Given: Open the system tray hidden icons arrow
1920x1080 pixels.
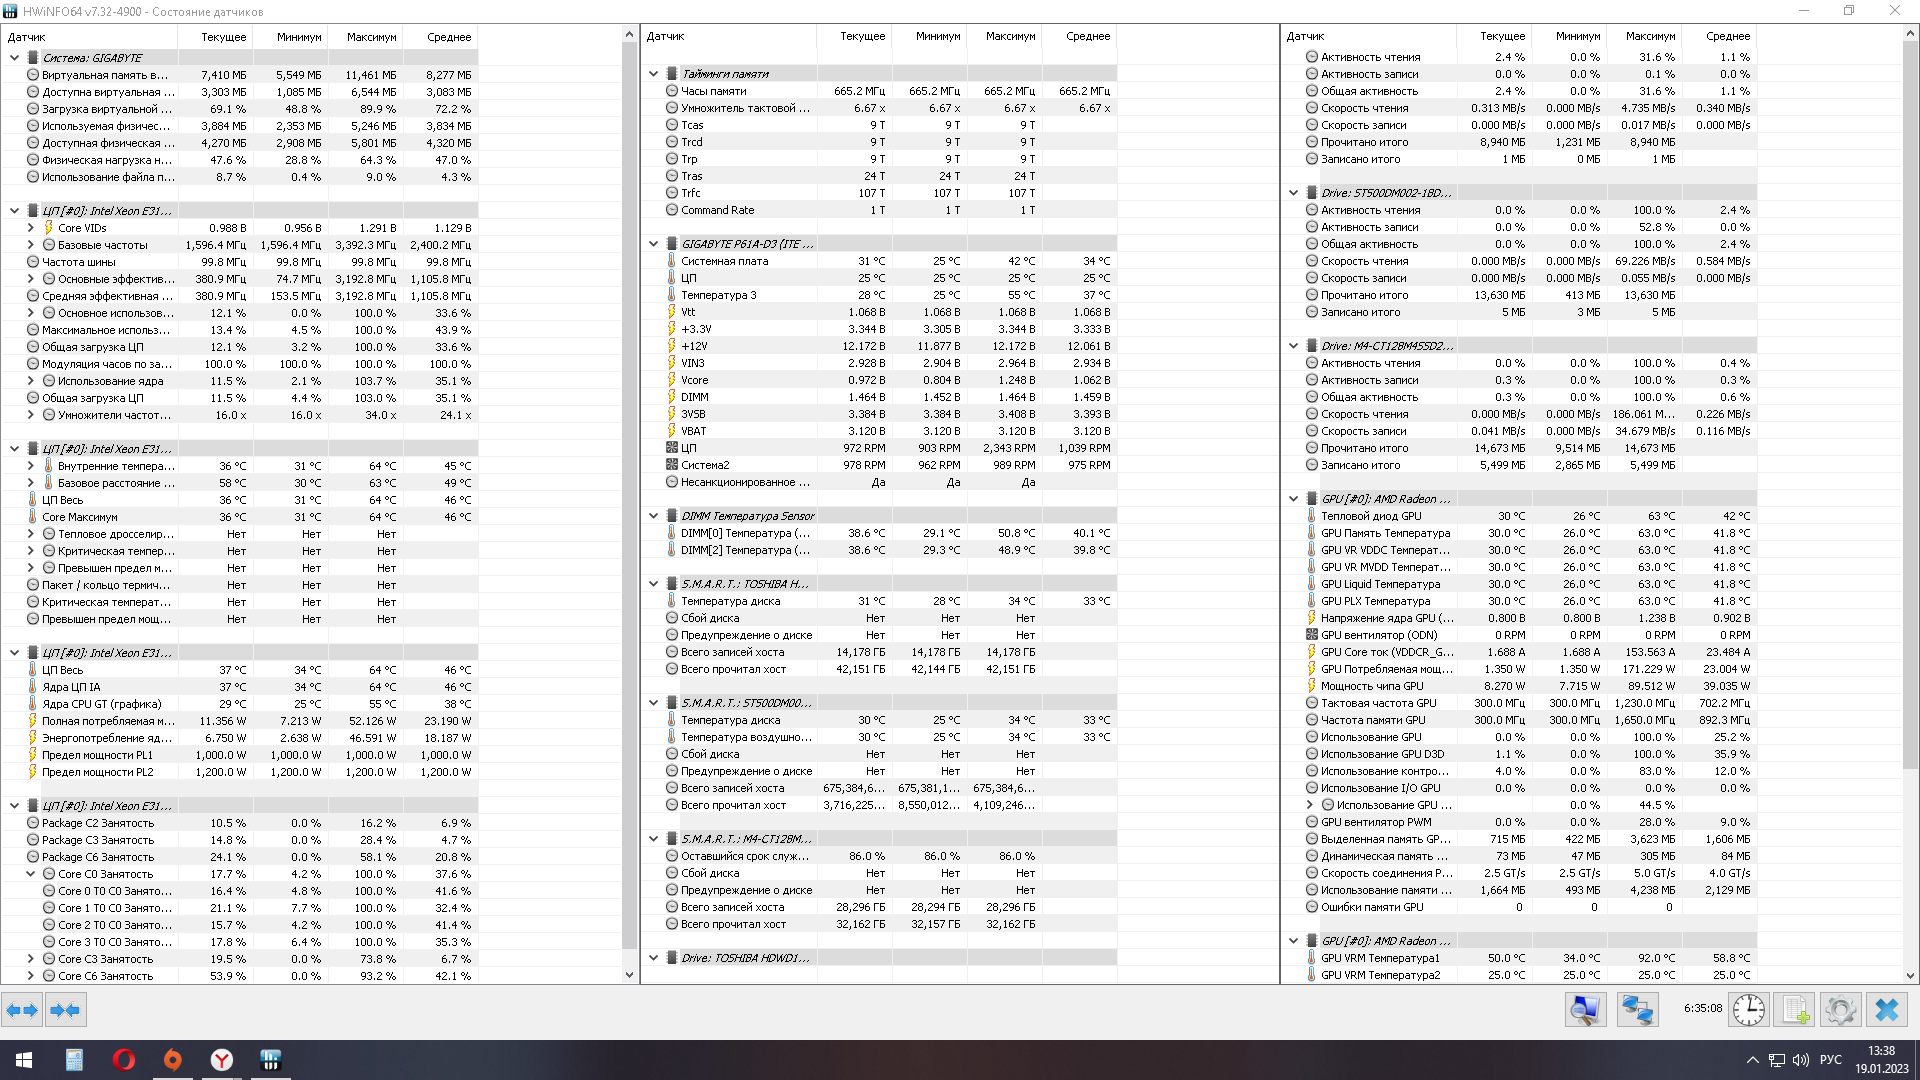Looking at the screenshot, I should 1752,1060.
